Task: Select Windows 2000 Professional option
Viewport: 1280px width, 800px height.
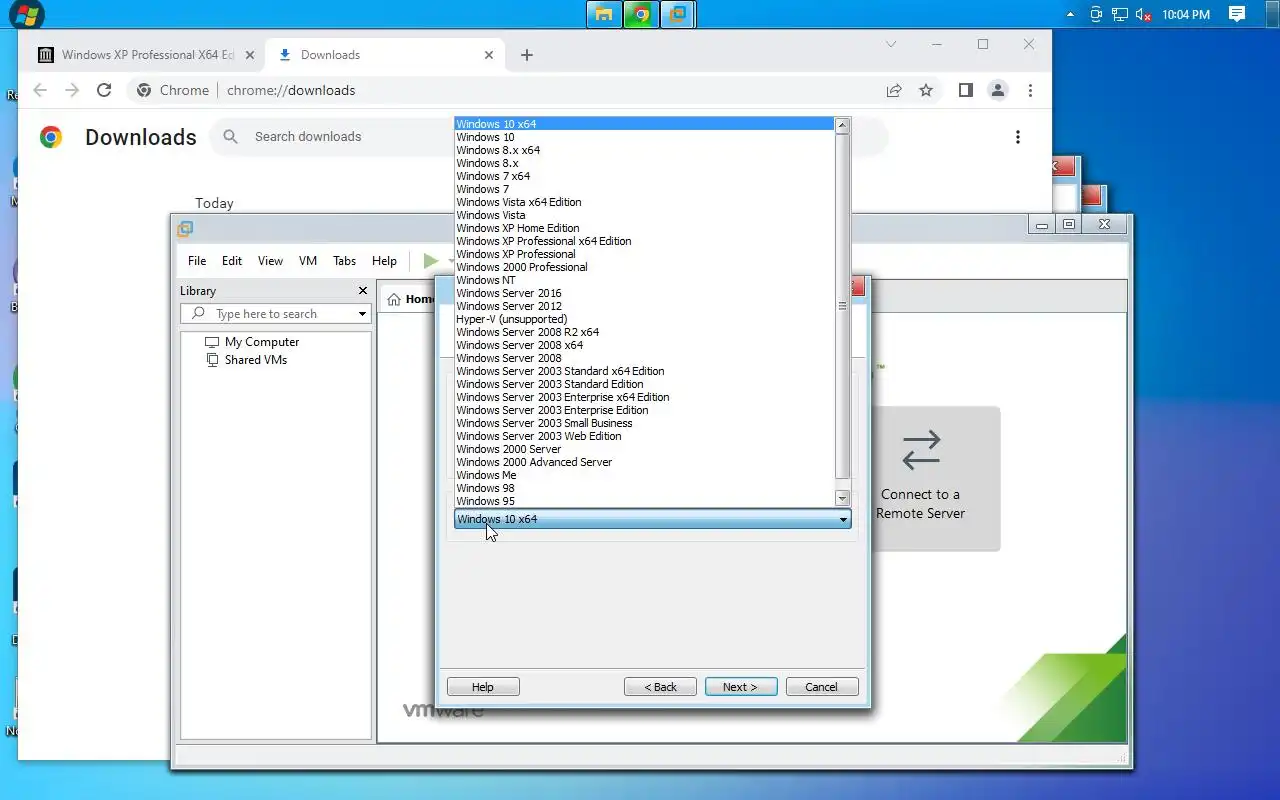Action: point(645,267)
